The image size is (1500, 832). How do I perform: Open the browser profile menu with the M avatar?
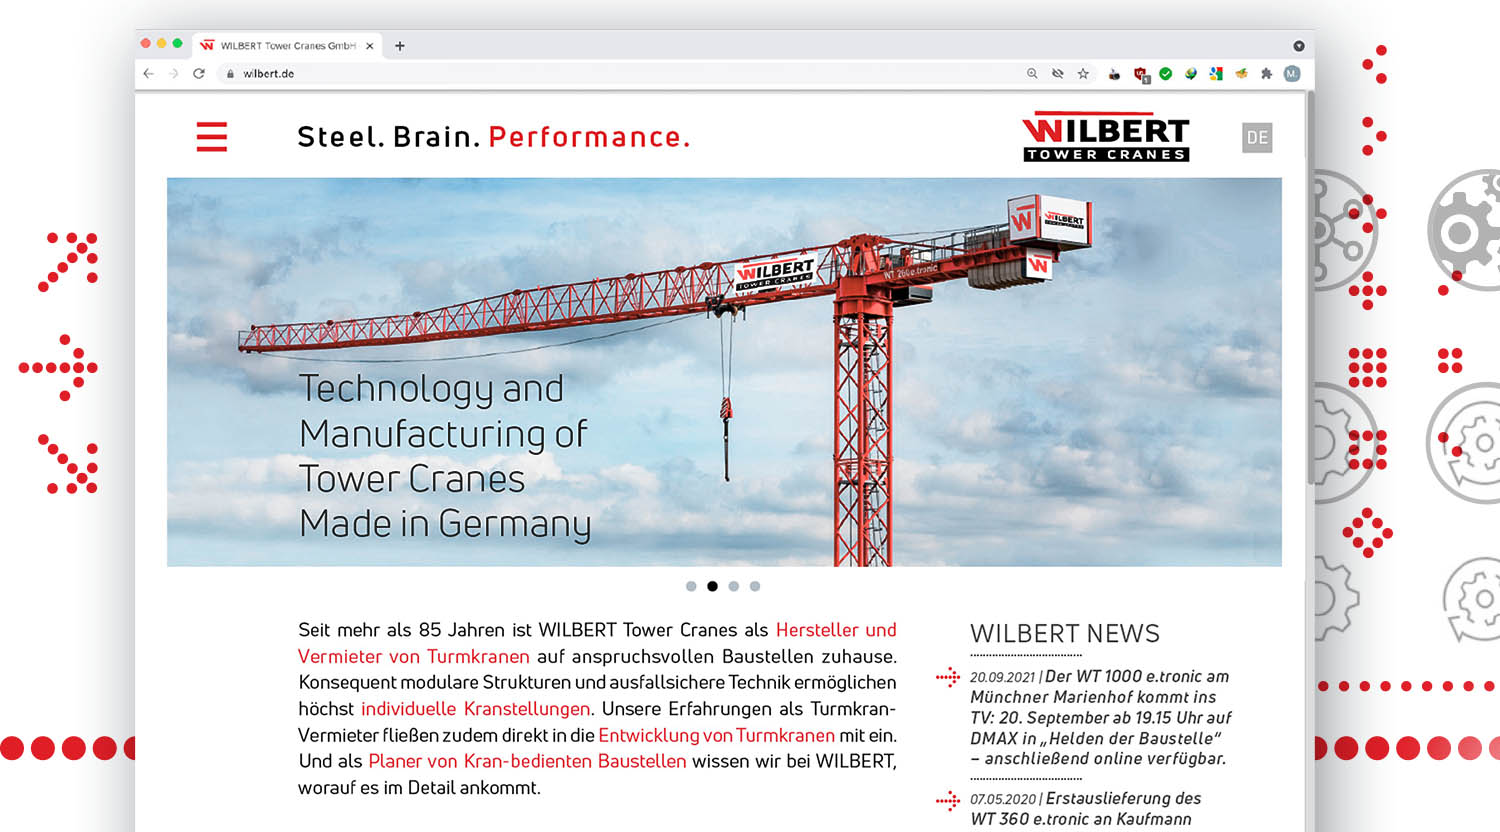tap(1293, 73)
